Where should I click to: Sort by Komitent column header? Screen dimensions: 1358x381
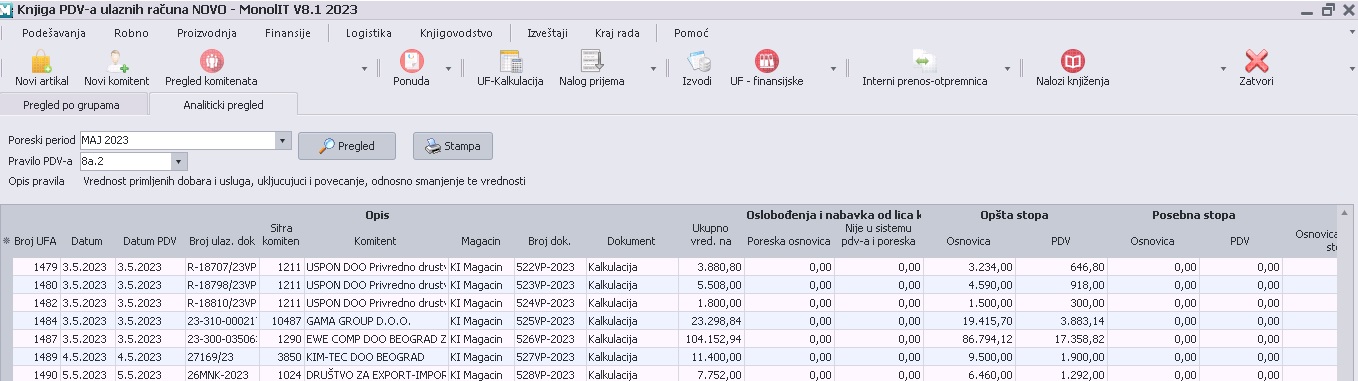click(x=375, y=241)
